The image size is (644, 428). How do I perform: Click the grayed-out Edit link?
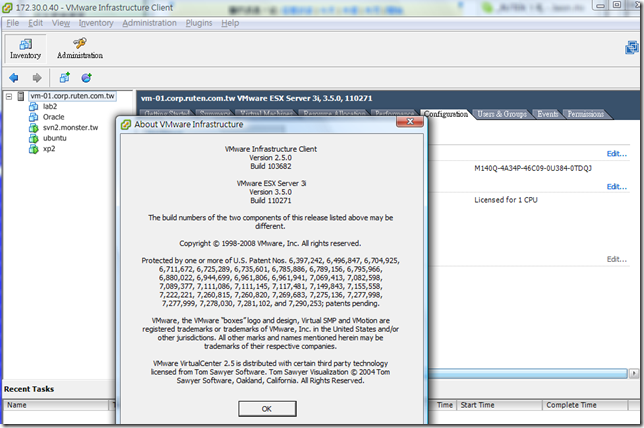[616, 259]
